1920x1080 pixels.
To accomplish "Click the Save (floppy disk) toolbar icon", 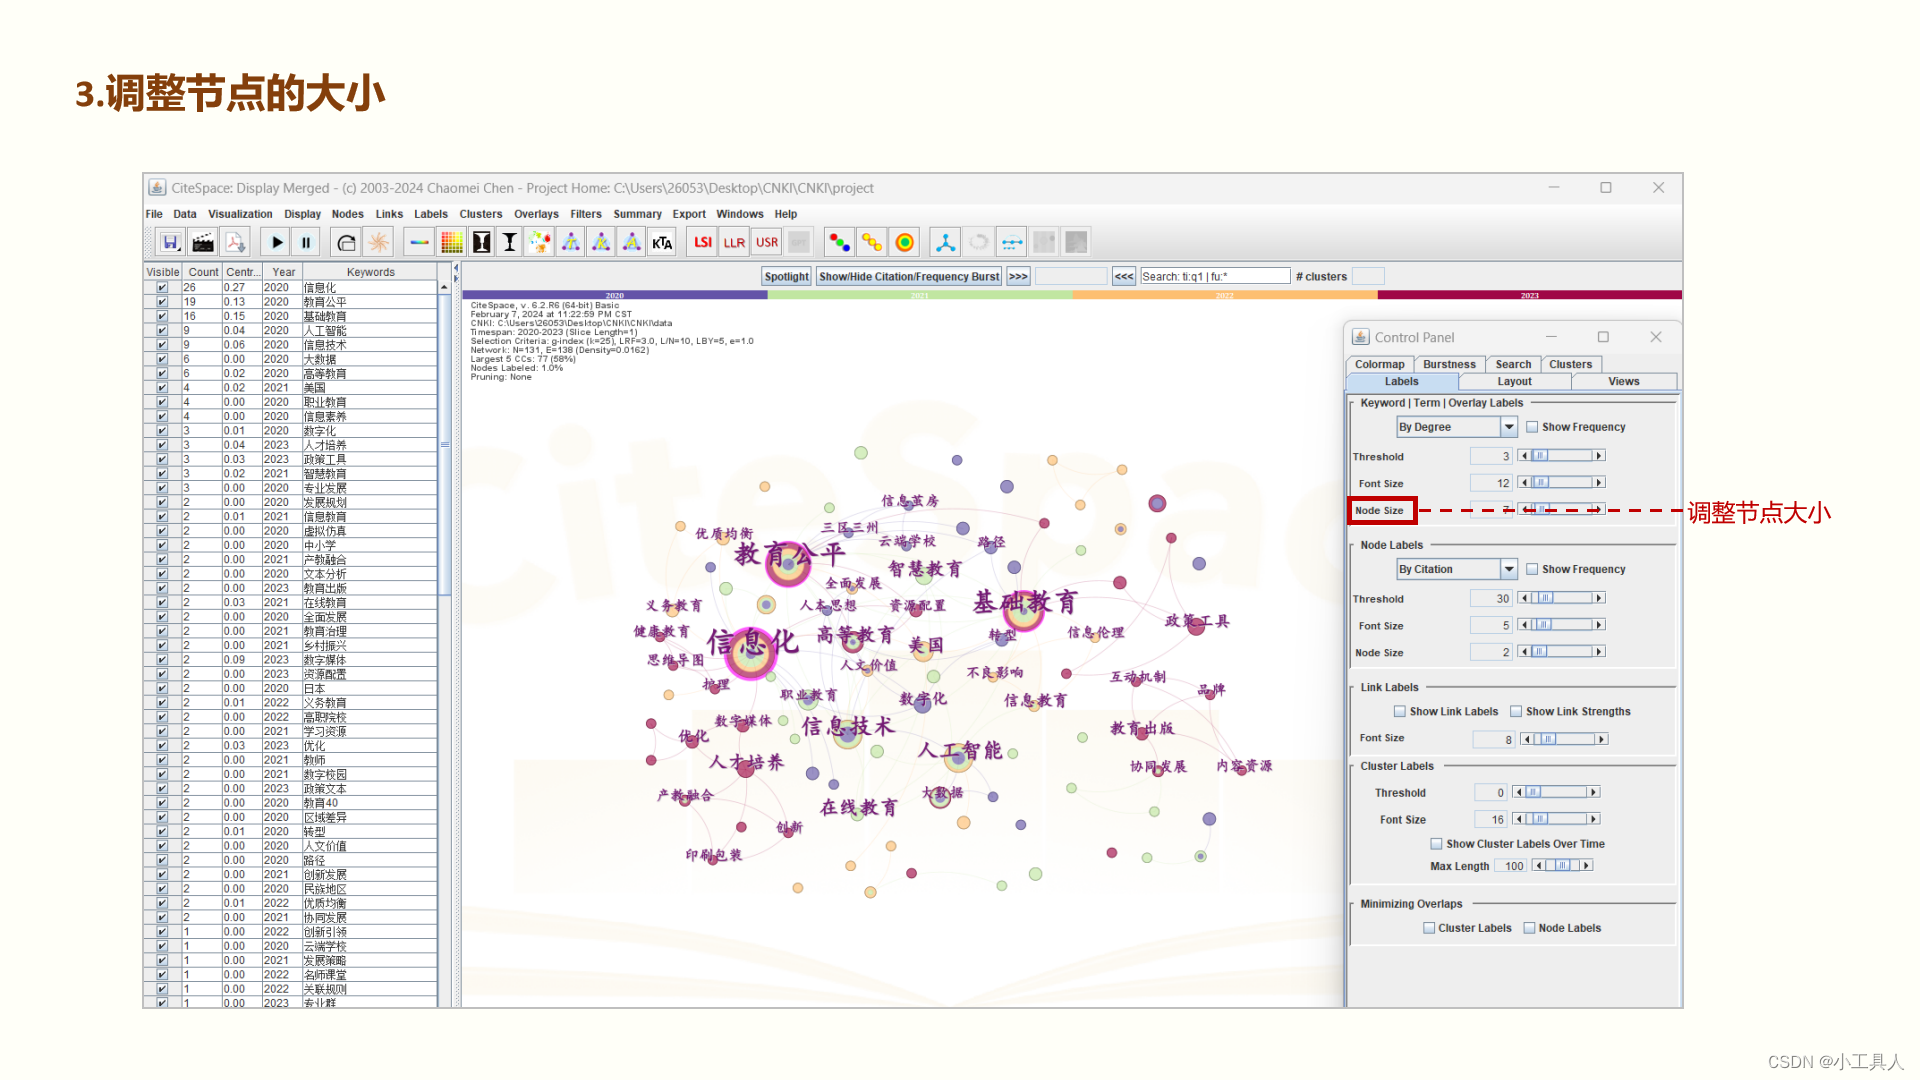I will point(171,242).
